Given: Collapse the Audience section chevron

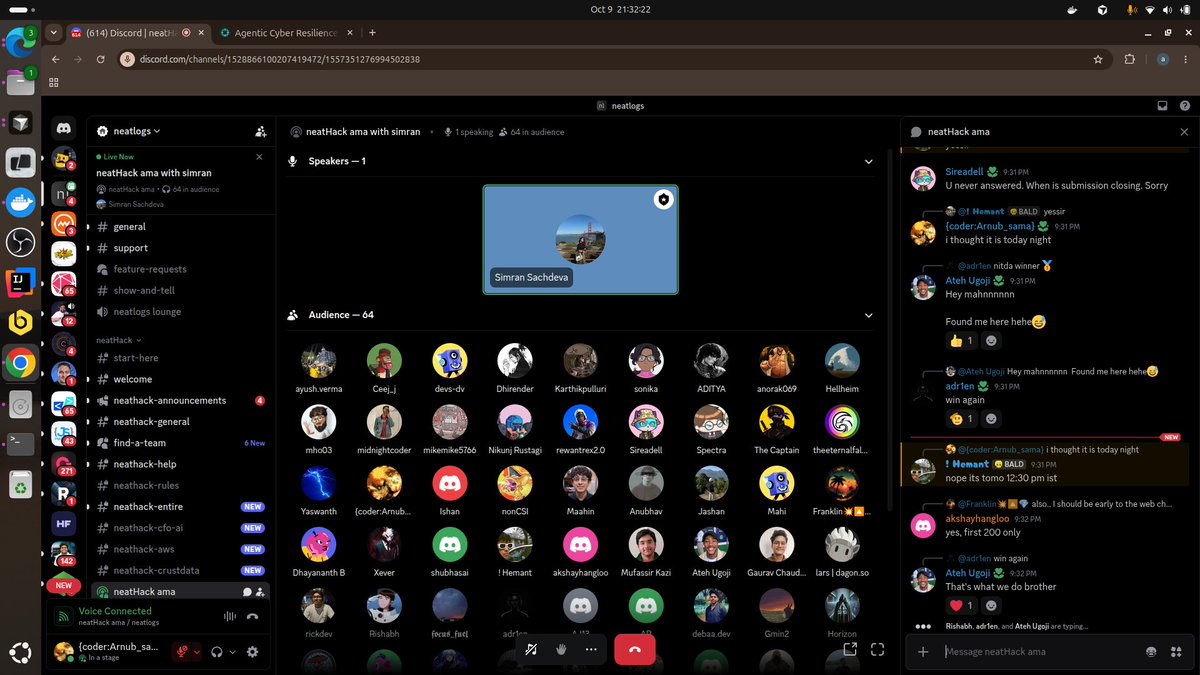Looking at the screenshot, I should 868,315.
